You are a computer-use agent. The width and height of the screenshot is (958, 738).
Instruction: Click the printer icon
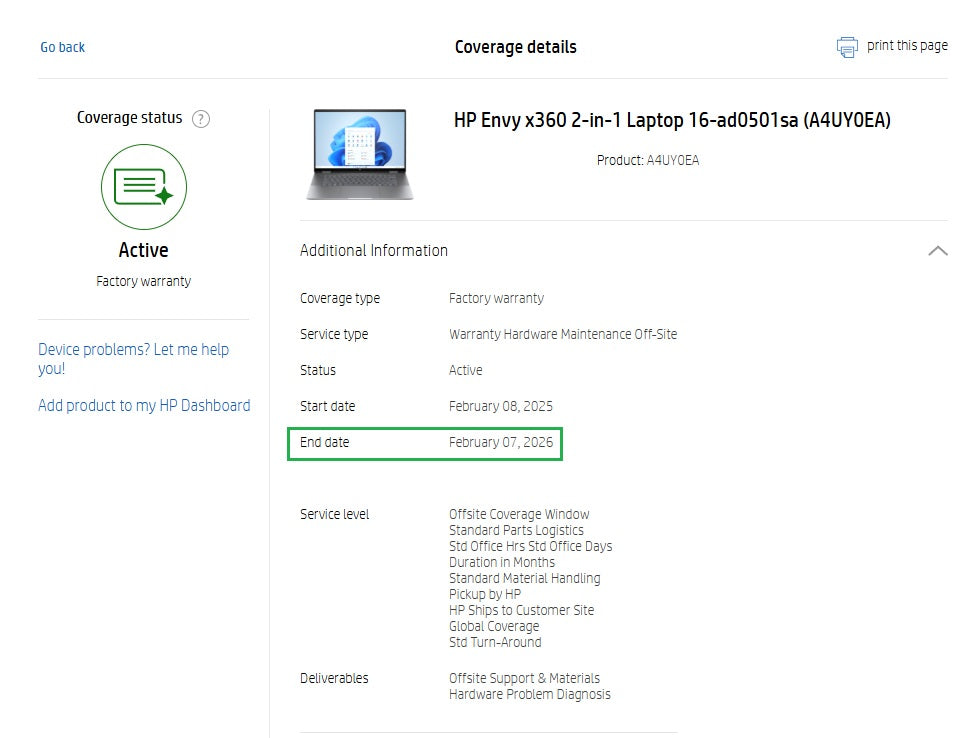coord(847,47)
